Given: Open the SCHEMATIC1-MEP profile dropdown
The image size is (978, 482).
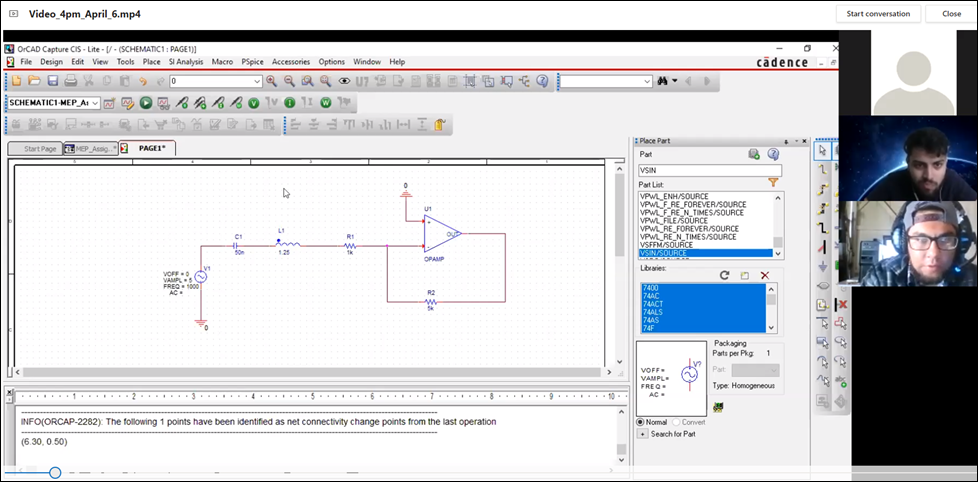Looking at the screenshot, I should [95, 103].
